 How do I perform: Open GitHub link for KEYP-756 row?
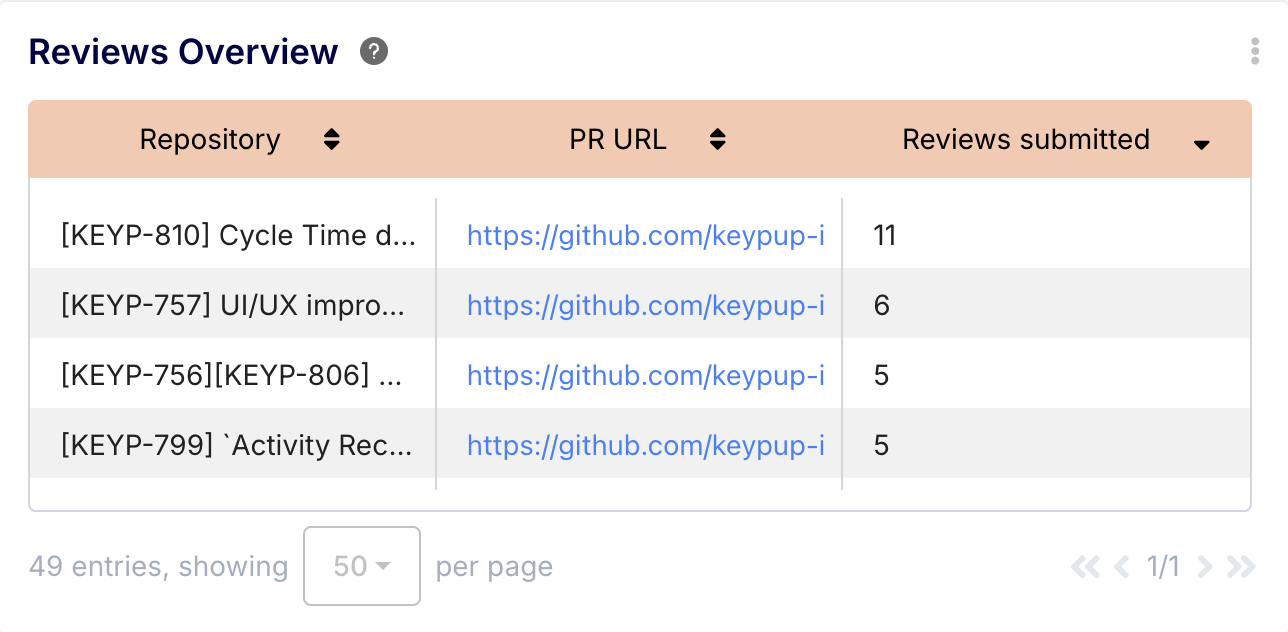(645, 375)
